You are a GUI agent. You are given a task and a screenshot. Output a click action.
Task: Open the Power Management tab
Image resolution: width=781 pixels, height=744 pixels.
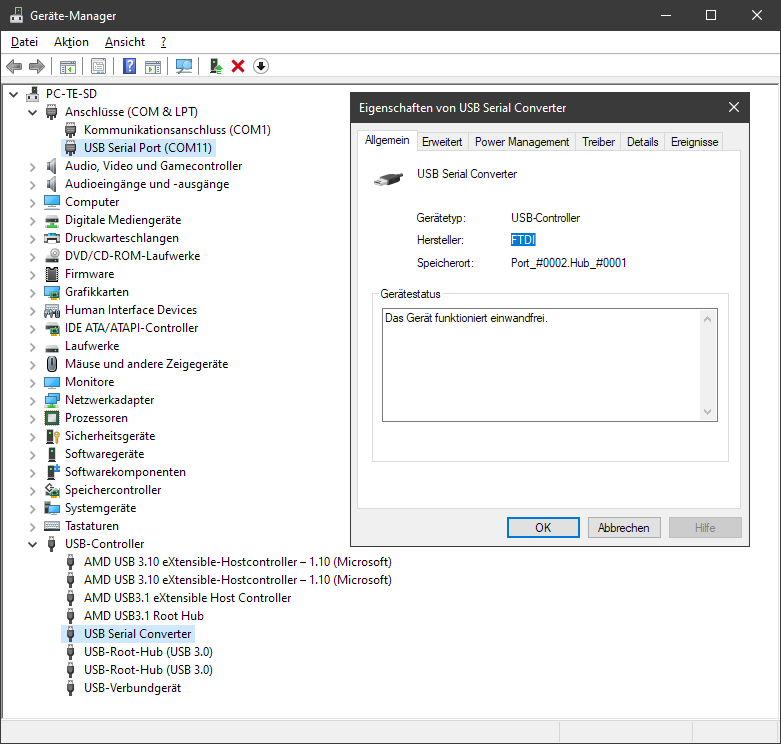[x=521, y=142]
